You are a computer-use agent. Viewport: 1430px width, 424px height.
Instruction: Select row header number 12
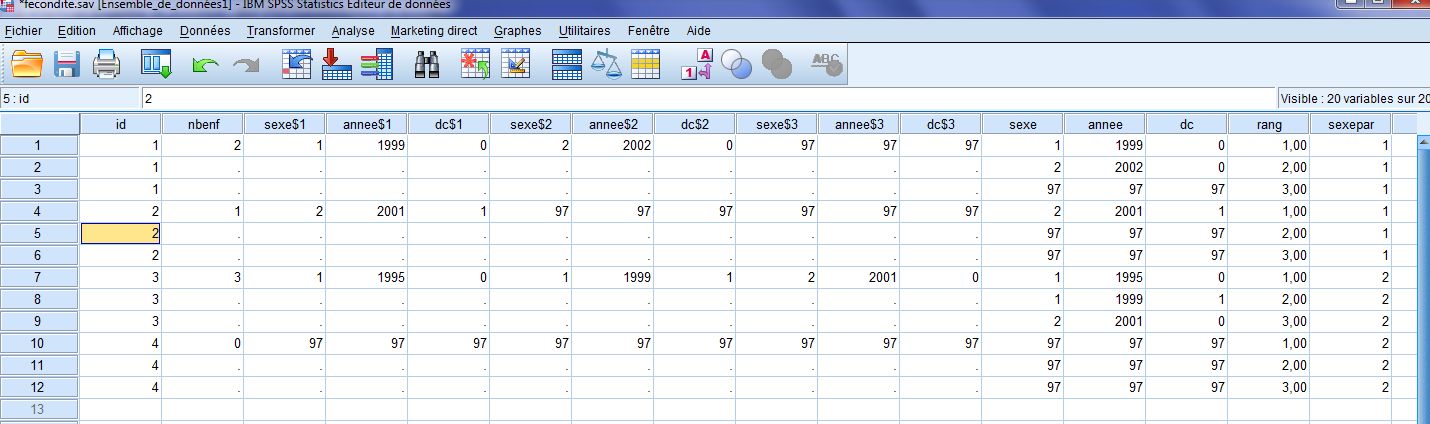(39, 387)
